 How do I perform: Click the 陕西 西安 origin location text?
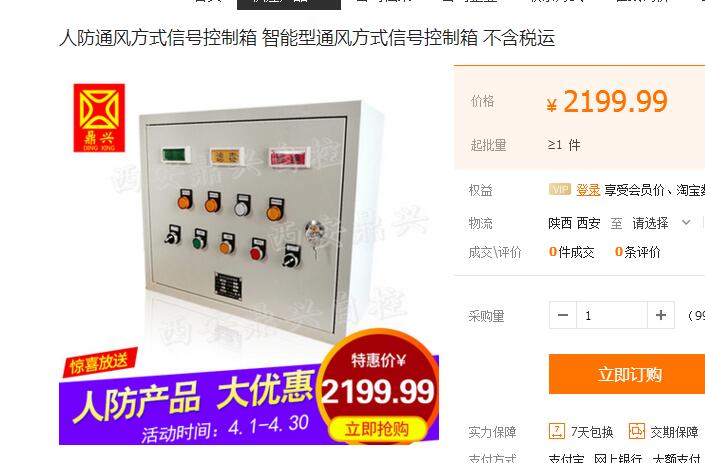coord(574,223)
